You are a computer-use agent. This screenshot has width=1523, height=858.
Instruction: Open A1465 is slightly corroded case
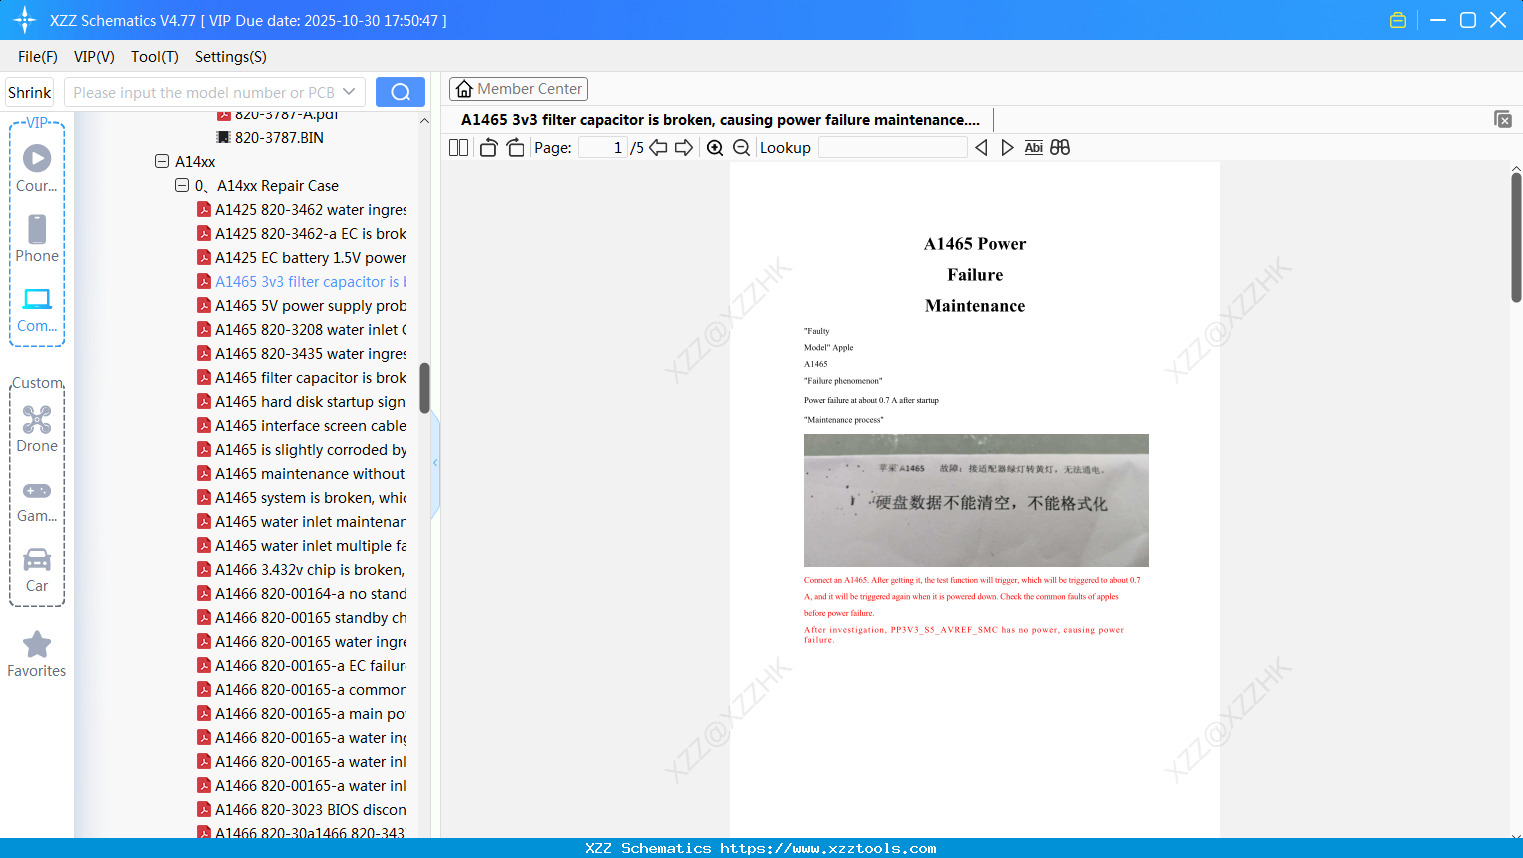pyautogui.click(x=301, y=450)
